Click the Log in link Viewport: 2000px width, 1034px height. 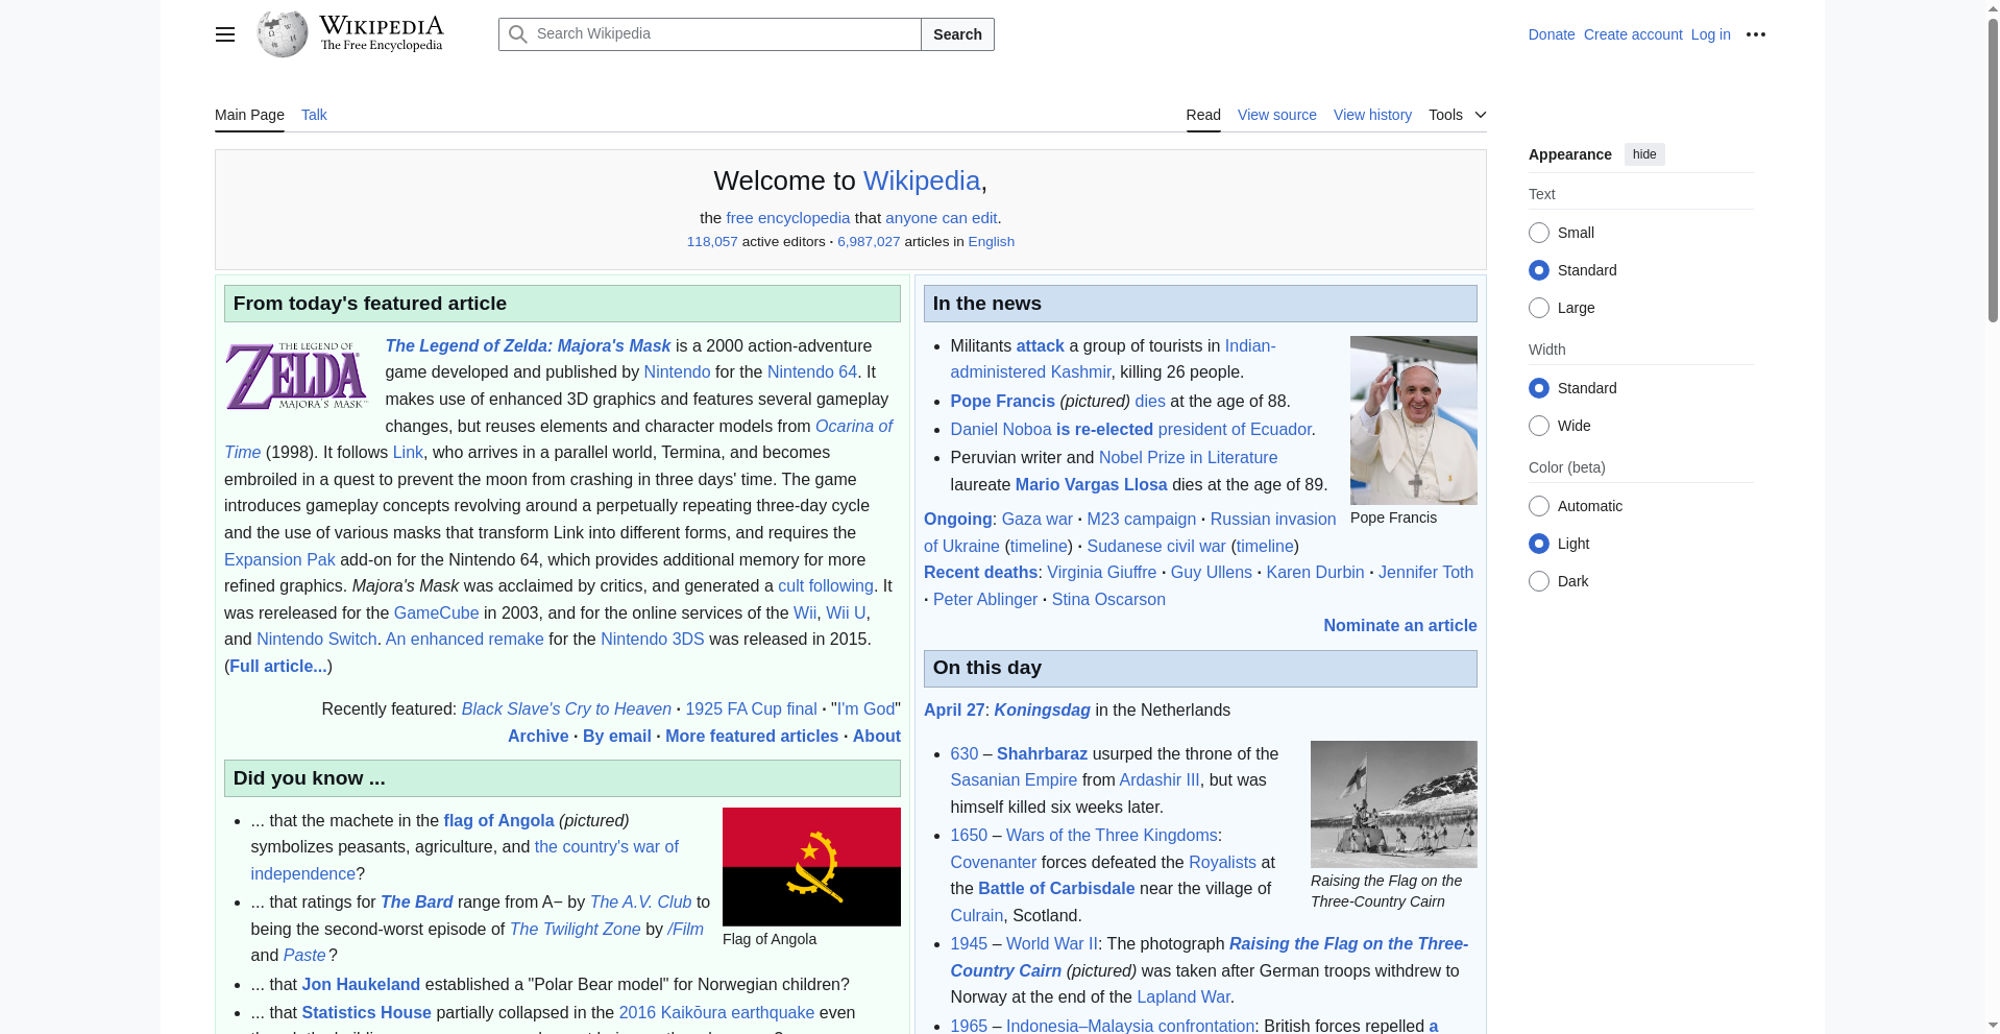point(1710,35)
